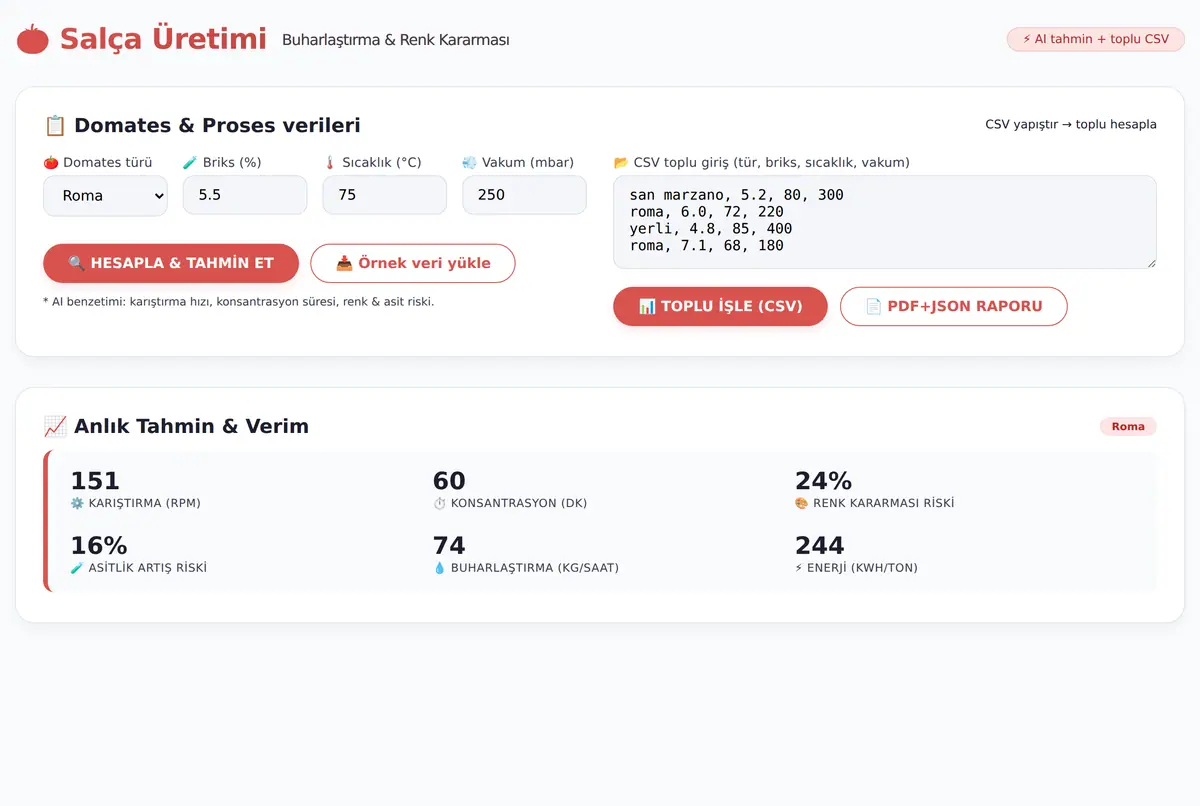
Task: Focus the Sıcaklık (°C) field
Action: point(384,195)
